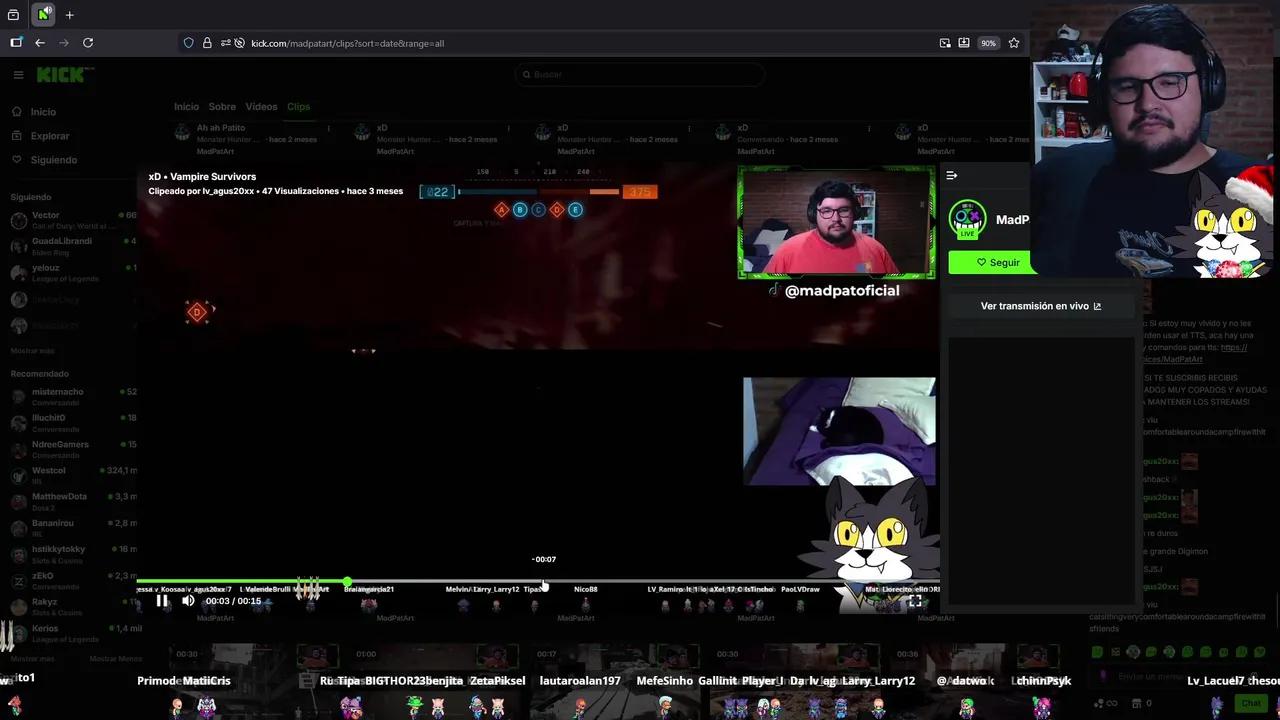This screenshot has height=720, width=1280.
Task: Click the Kick tab with audio icon
Action: 44,15
